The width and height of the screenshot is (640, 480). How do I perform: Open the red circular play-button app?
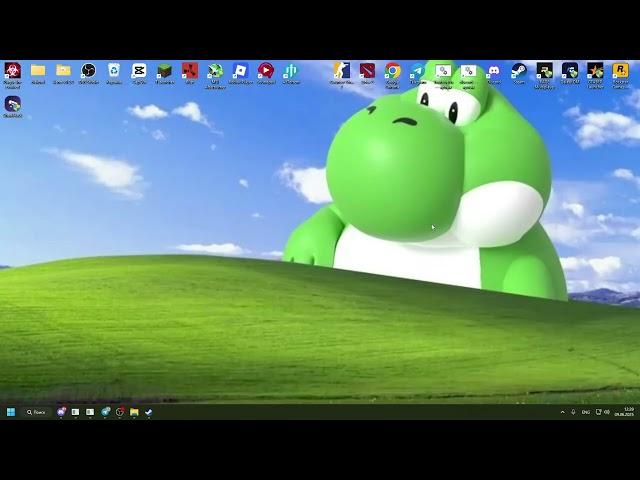(x=266, y=71)
